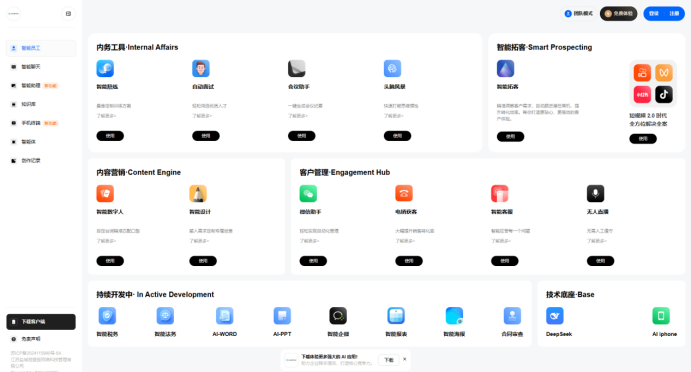
Task: Toggle team mode in the top bar
Action: tap(579, 14)
